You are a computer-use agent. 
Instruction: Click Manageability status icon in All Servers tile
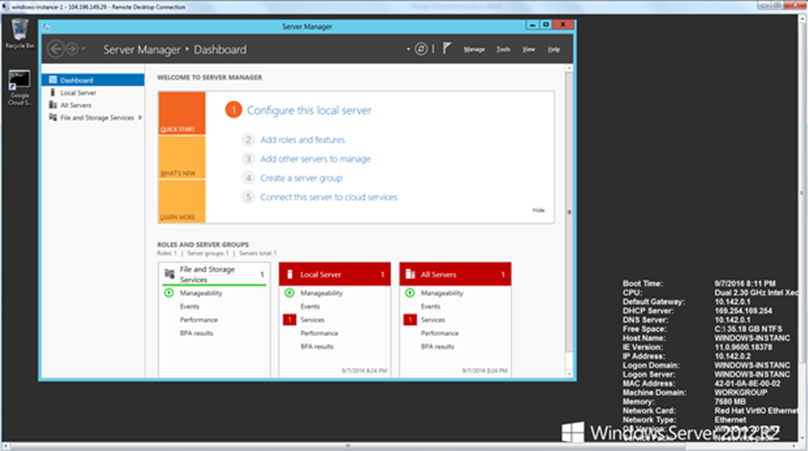tap(410, 293)
